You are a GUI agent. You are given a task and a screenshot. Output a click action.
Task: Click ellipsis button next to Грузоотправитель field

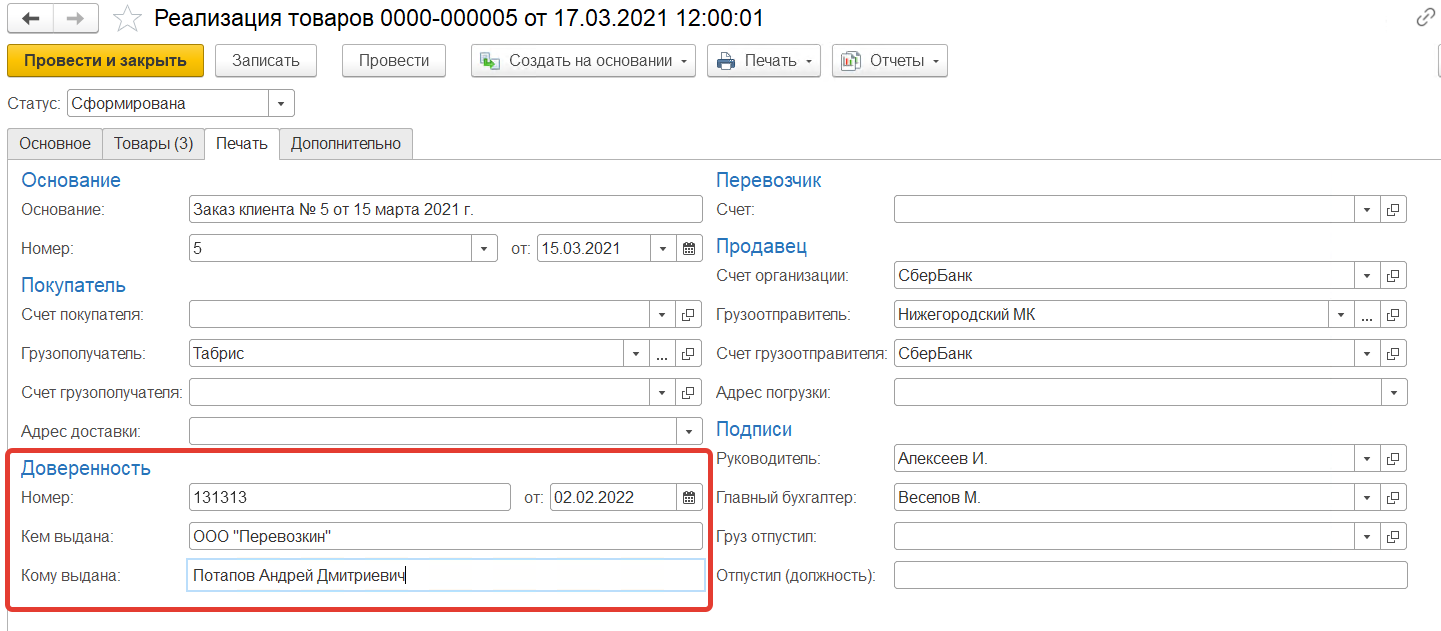pyautogui.click(x=1367, y=315)
